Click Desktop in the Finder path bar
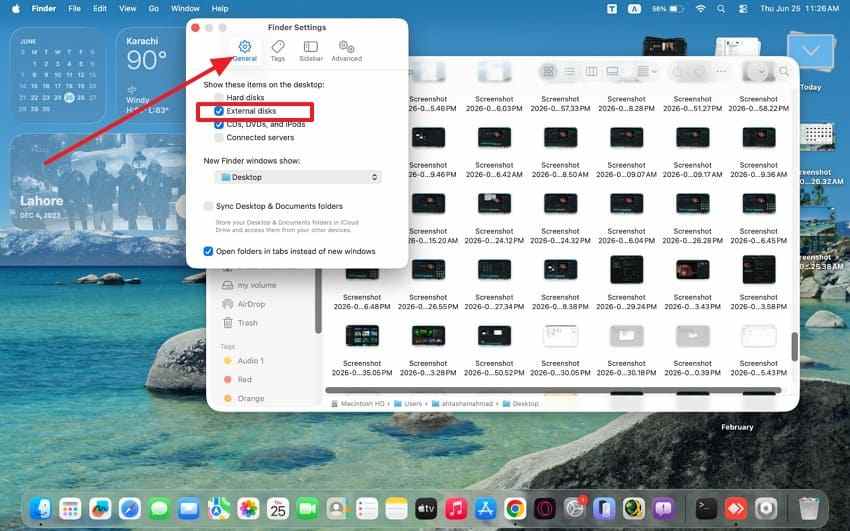Screen dimensions: 850x531 [520, 404]
